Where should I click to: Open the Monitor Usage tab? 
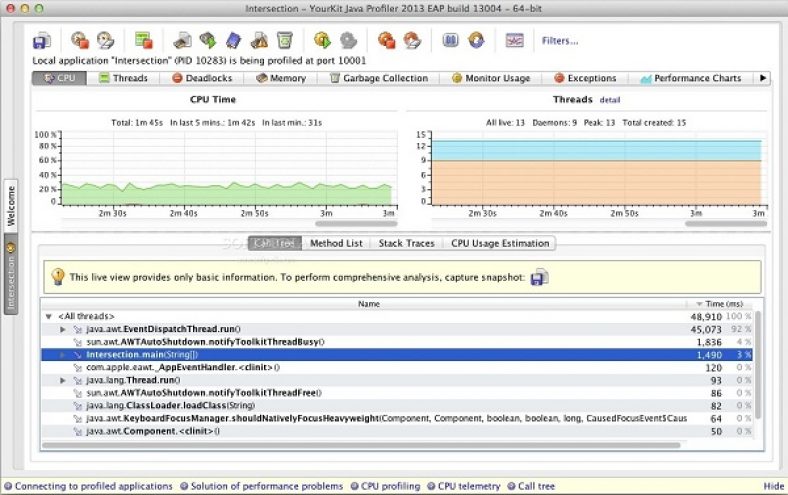[x=491, y=78]
